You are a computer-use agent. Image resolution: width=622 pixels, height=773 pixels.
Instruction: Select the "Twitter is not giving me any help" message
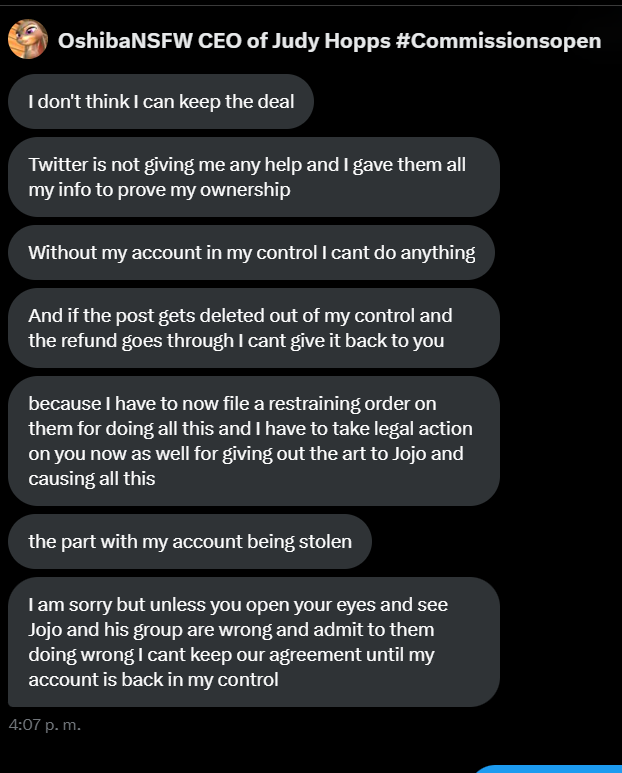click(254, 177)
